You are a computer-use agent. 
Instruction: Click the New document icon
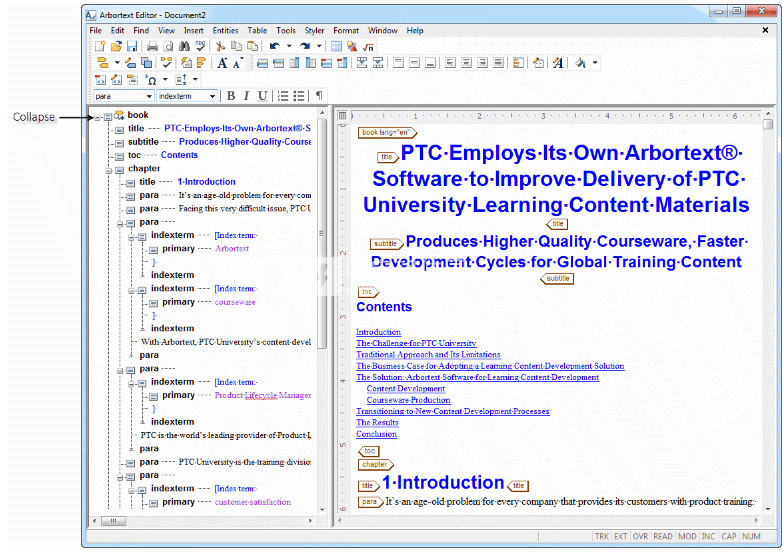[x=100, y=46]
